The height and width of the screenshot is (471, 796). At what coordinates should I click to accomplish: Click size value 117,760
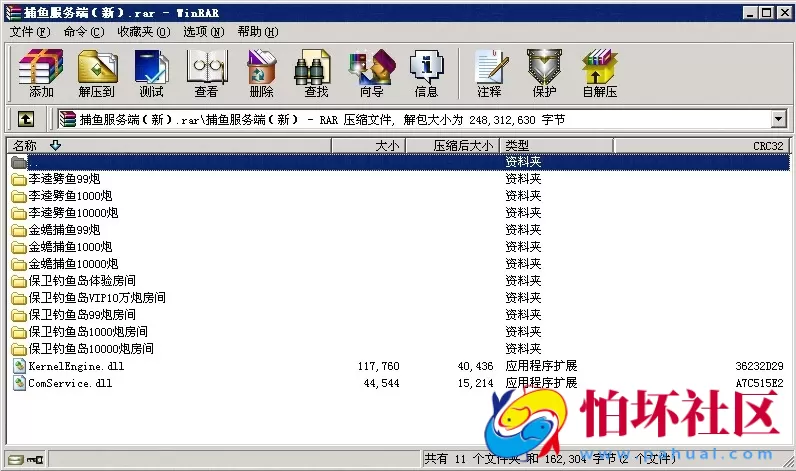pyautogui.click(x=378, y=366)
